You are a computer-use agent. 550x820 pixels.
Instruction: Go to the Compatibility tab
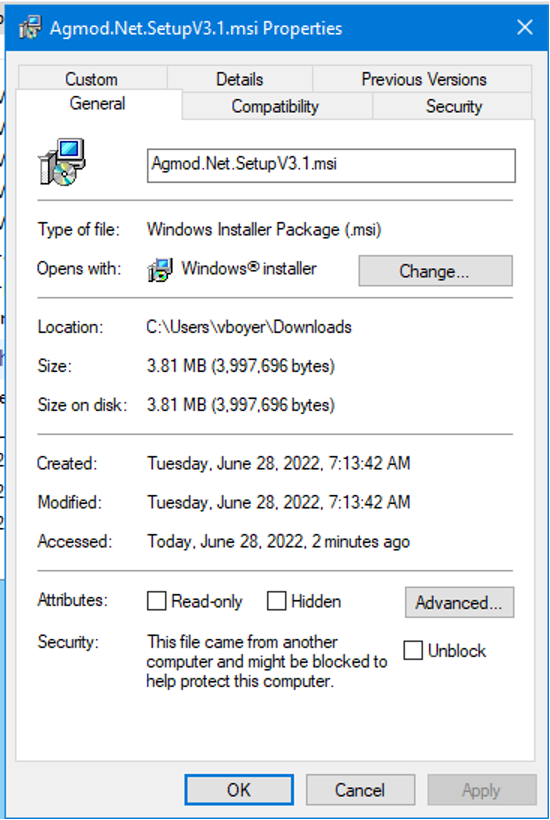(276, 106)
